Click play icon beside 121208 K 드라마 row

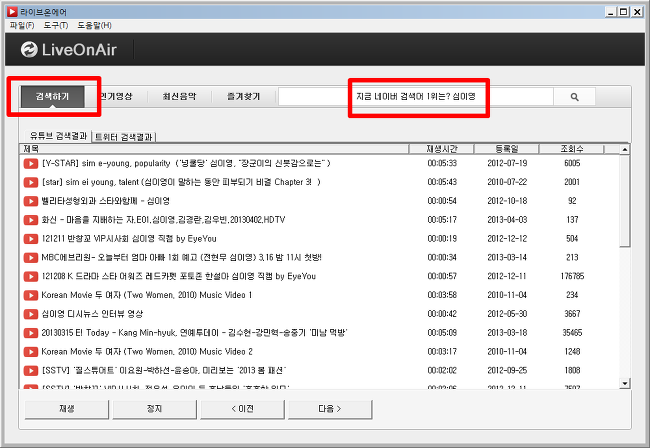[x=31, y=276]
